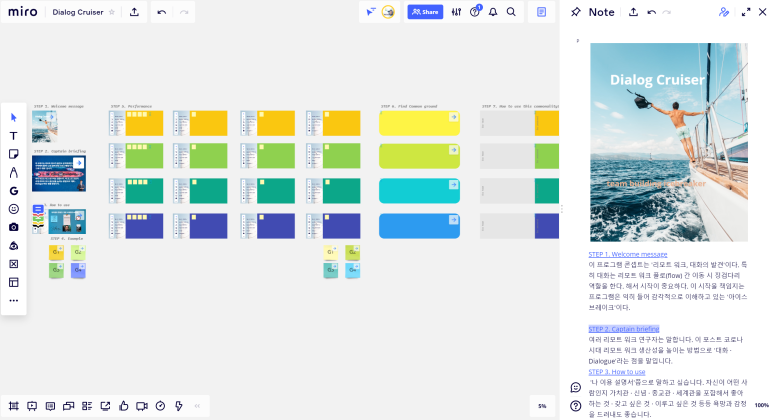Click the 100% note zoom indicator
The width and height of the screenshot is (773, 420).
click(x=762, y=405)
